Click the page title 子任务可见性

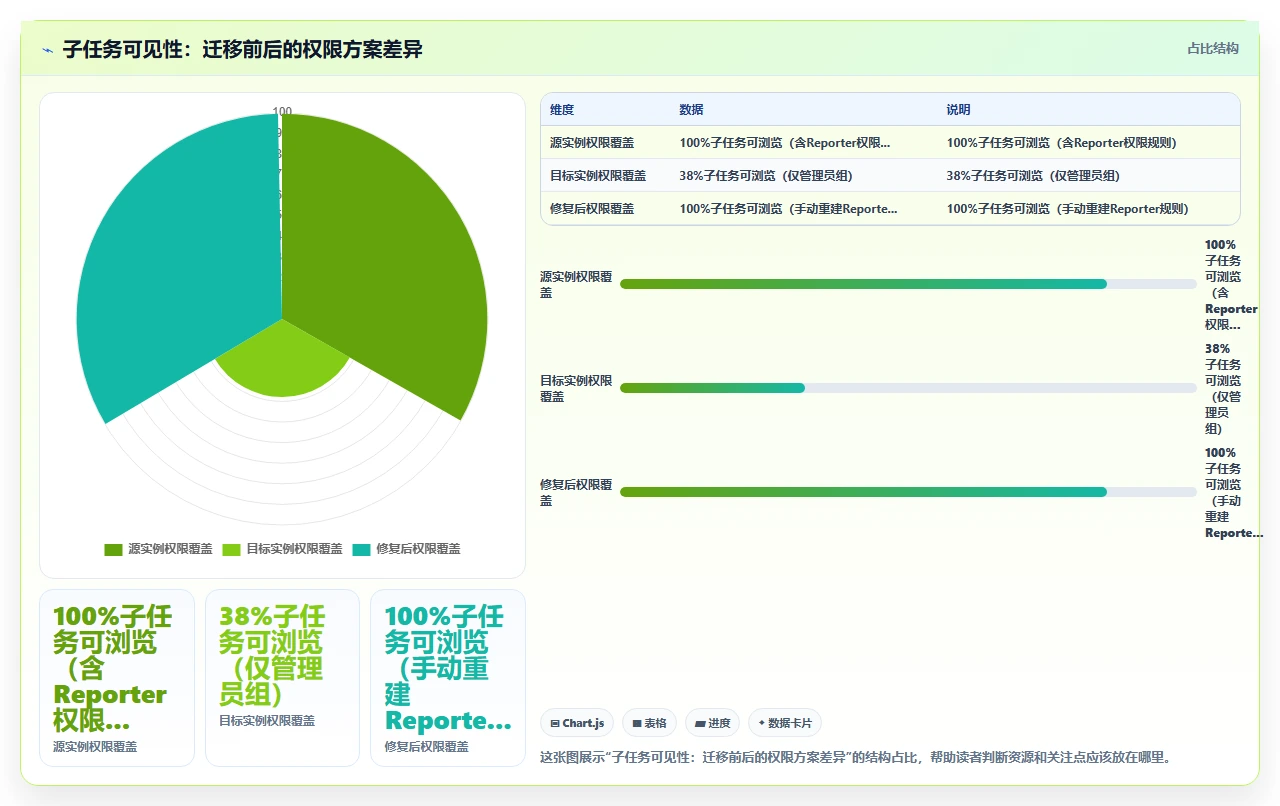(x=243, y=49)
